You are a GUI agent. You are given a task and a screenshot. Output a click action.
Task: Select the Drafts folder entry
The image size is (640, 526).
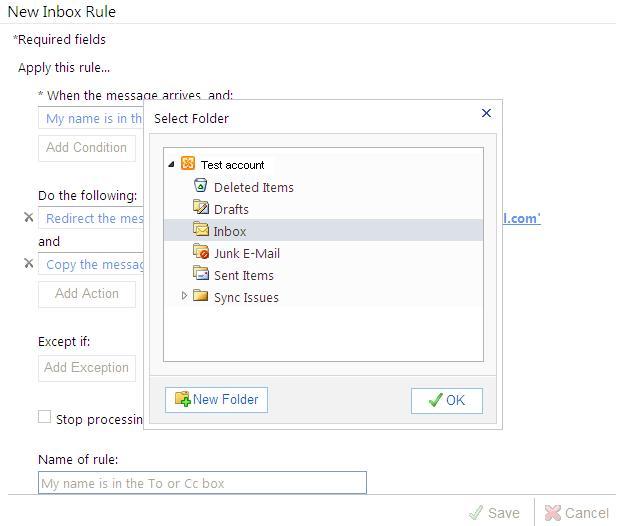click(x=231, y=209)
